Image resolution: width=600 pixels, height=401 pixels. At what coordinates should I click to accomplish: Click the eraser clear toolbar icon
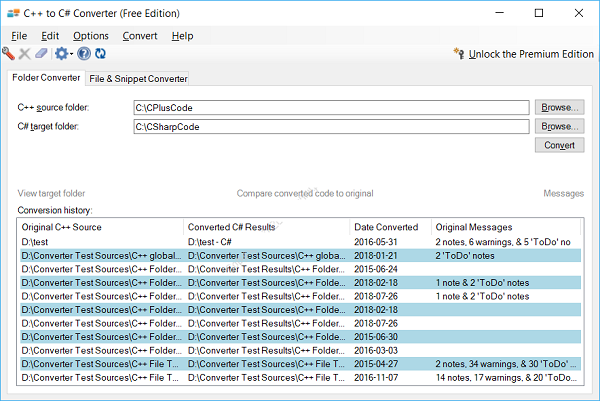coord(41,54)
